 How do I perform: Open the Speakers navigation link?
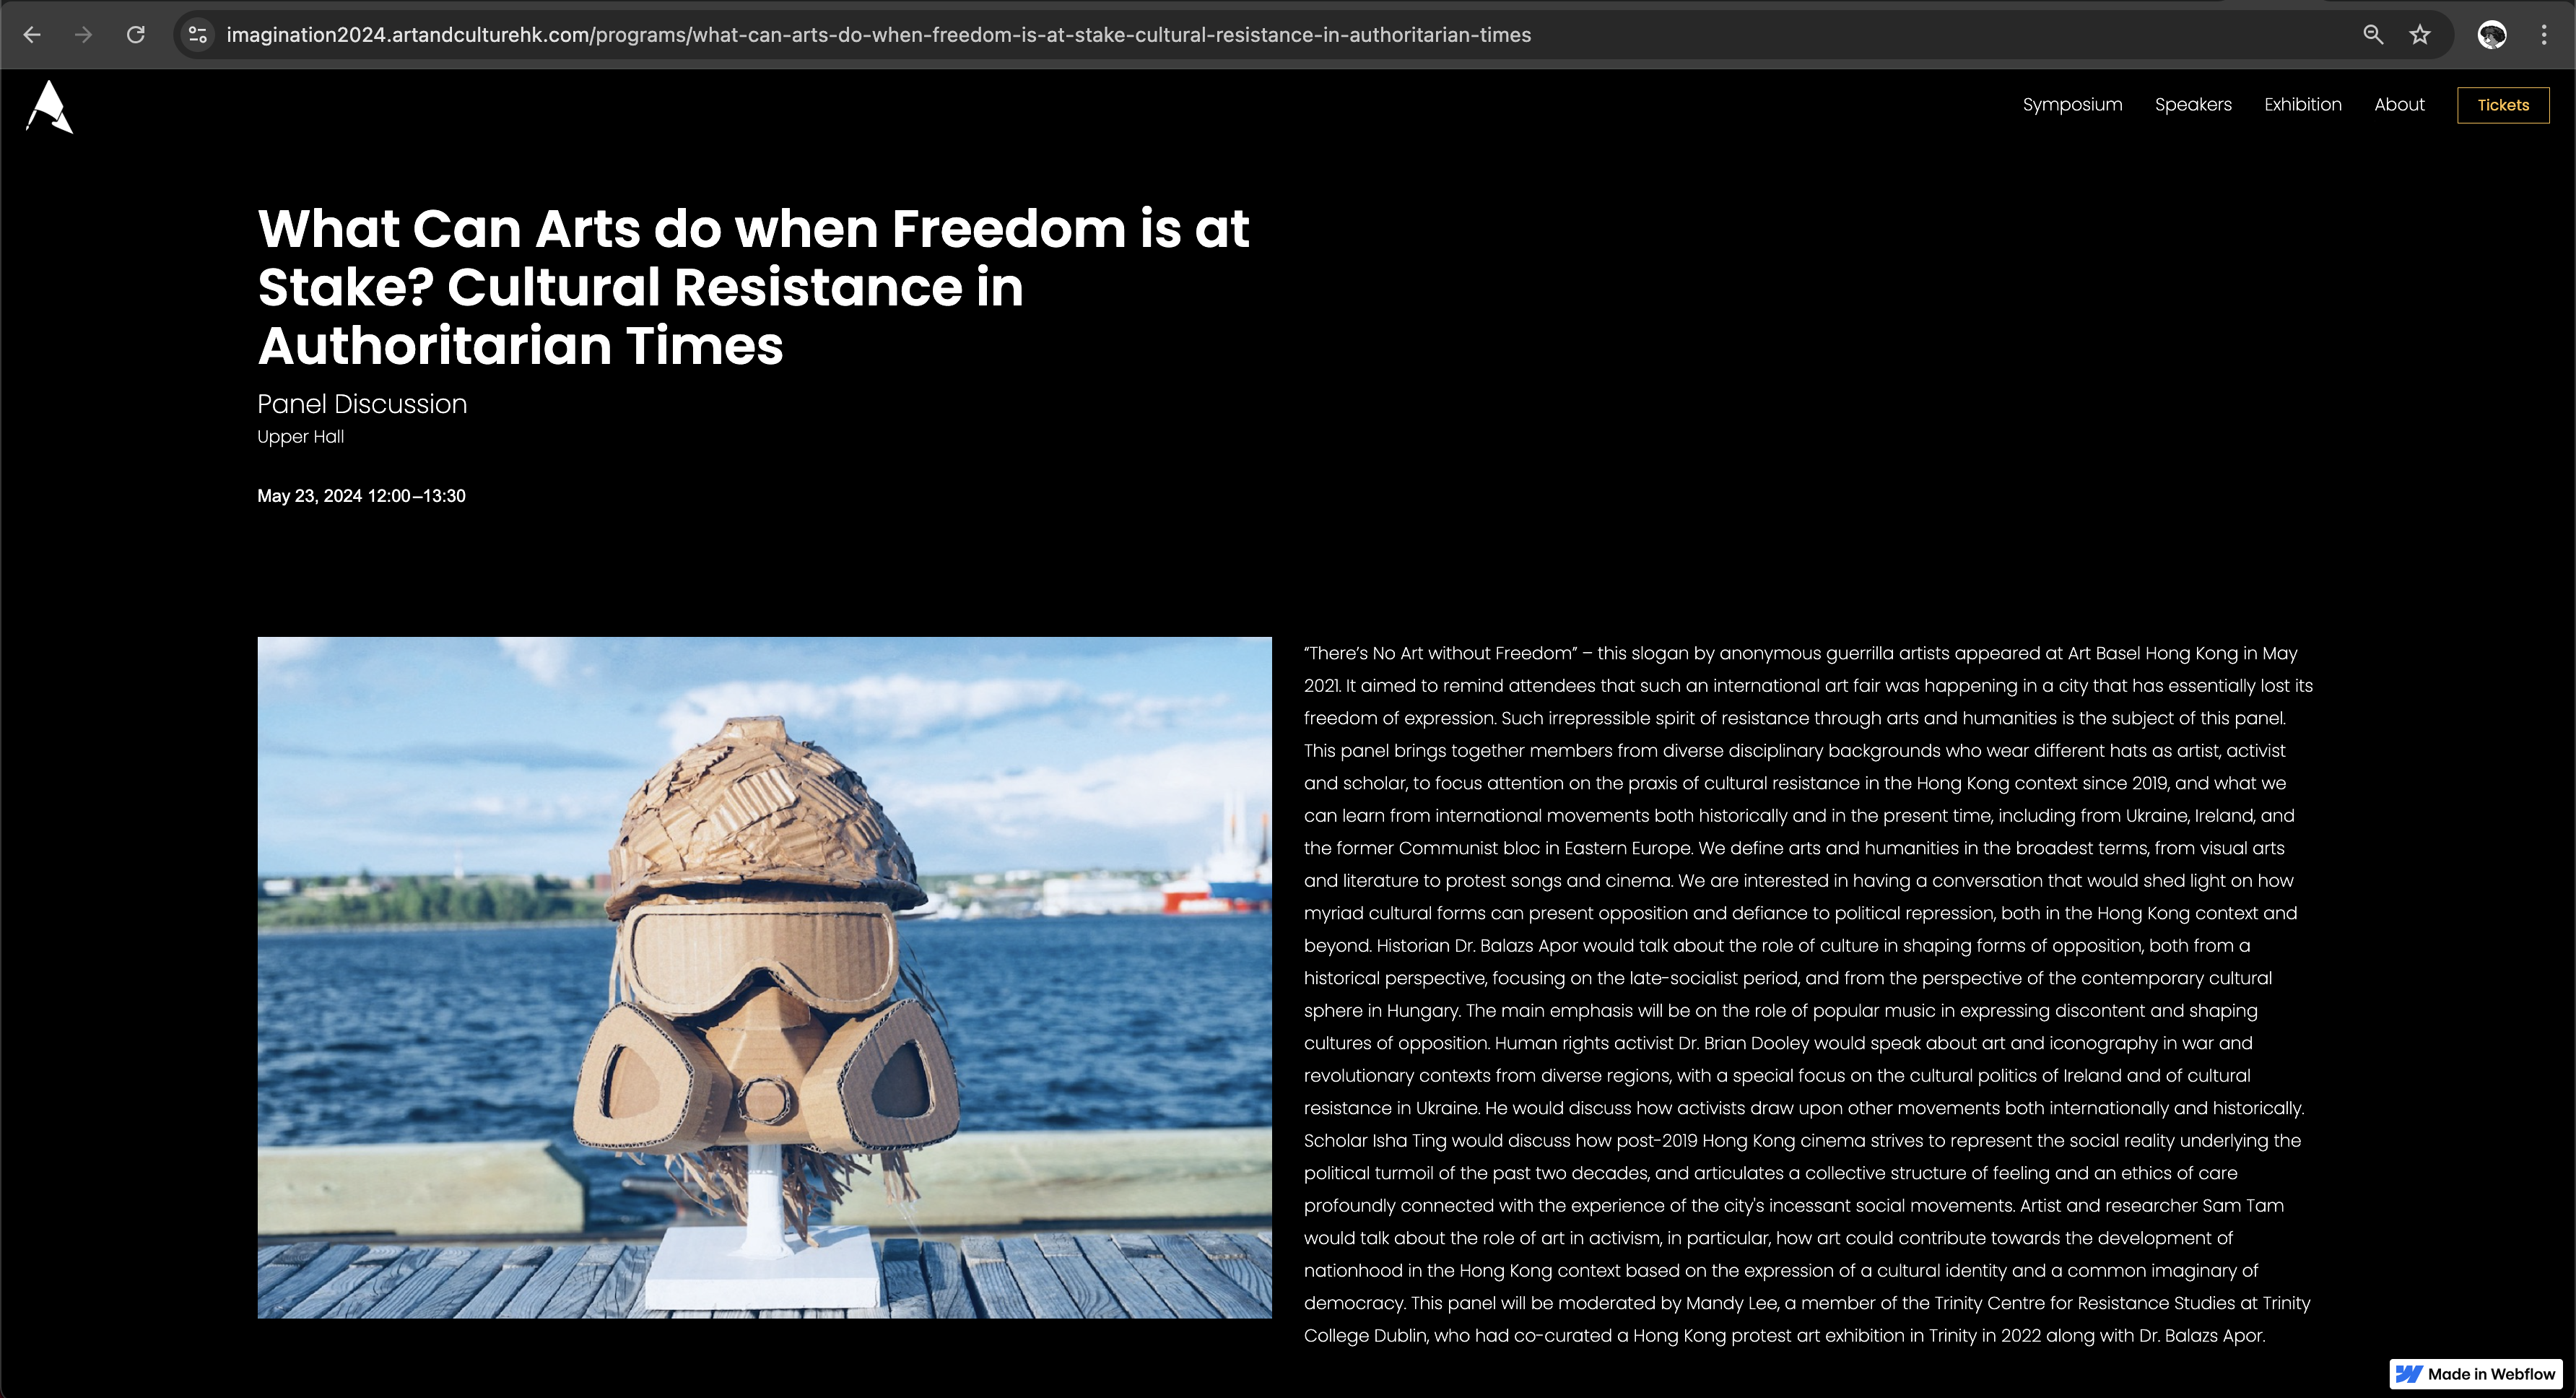click(x=2192, y=104)
